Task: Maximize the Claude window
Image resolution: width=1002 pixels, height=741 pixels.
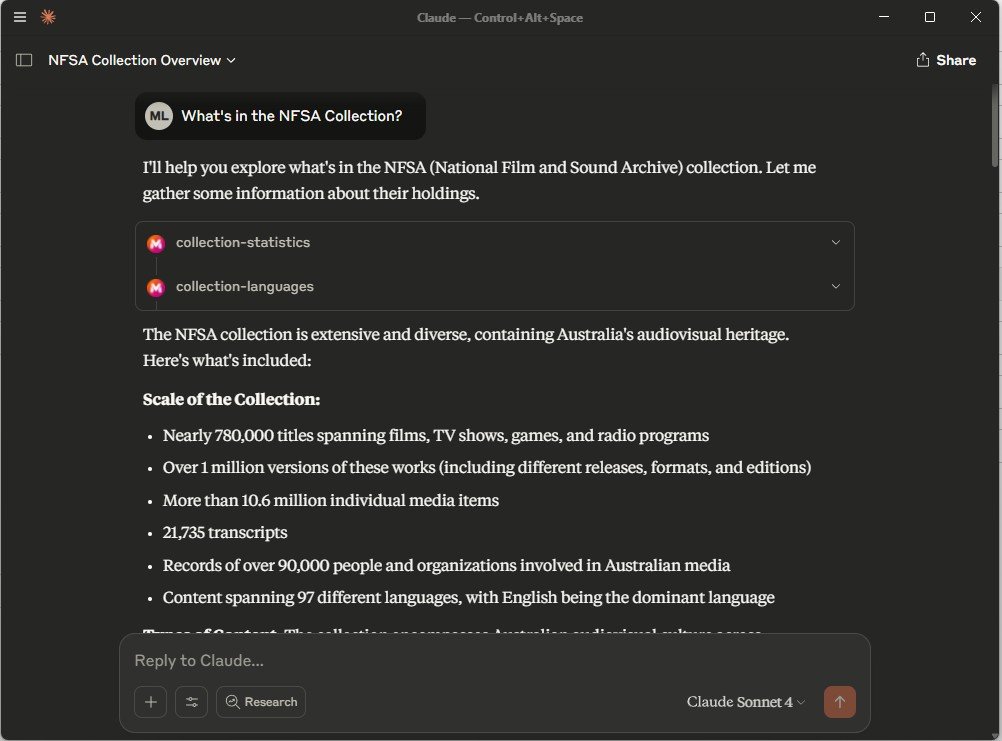Action: pos(930,17)
